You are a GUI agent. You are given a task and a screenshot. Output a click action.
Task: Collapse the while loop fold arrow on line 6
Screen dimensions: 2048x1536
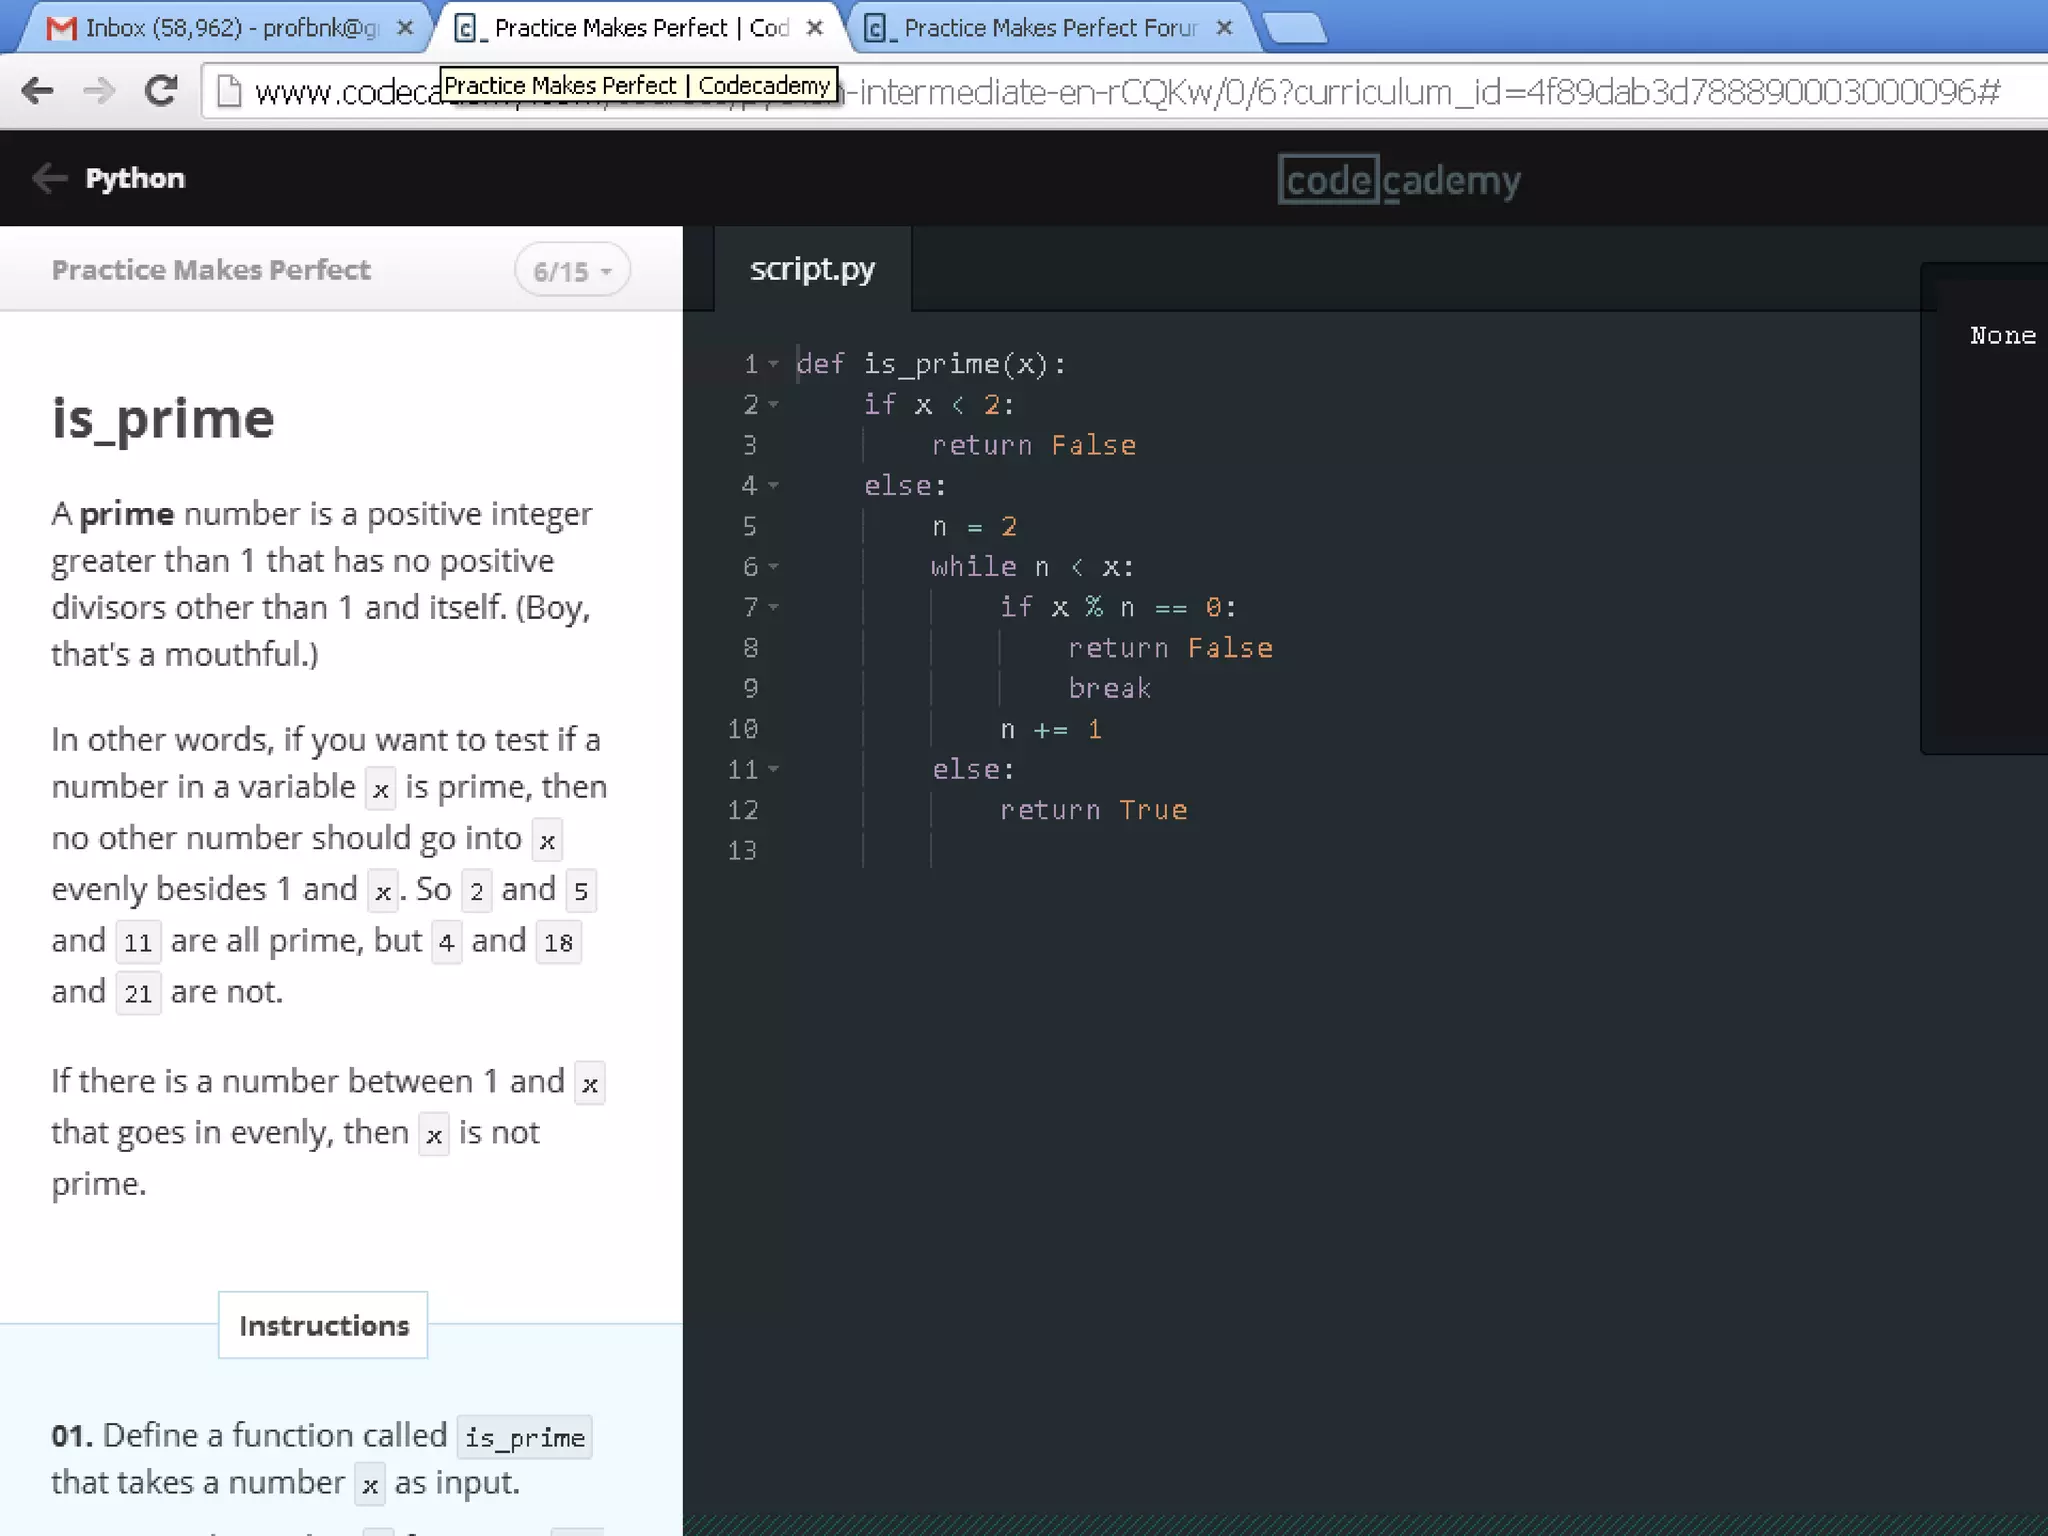(773, 567)
